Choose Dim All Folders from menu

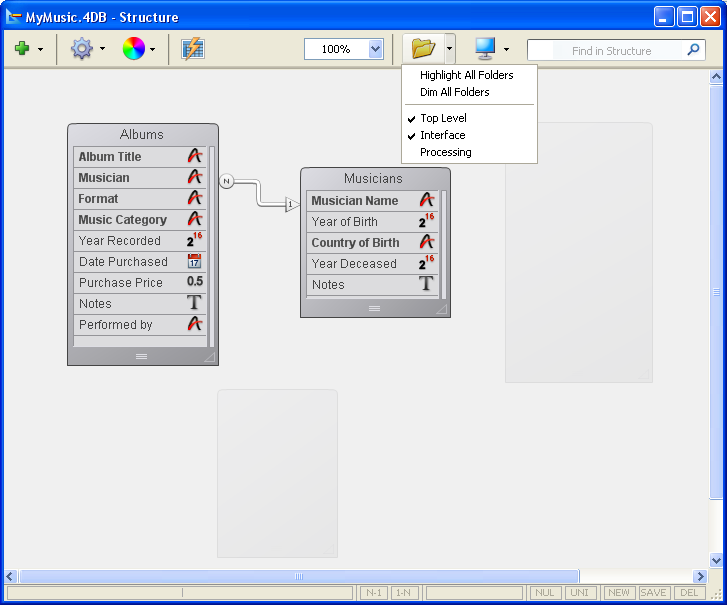454,92
